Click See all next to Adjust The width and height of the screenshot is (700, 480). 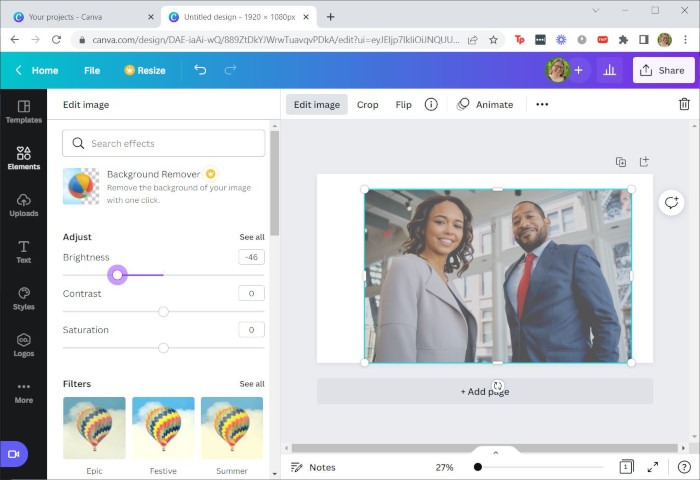pos(252,237)
